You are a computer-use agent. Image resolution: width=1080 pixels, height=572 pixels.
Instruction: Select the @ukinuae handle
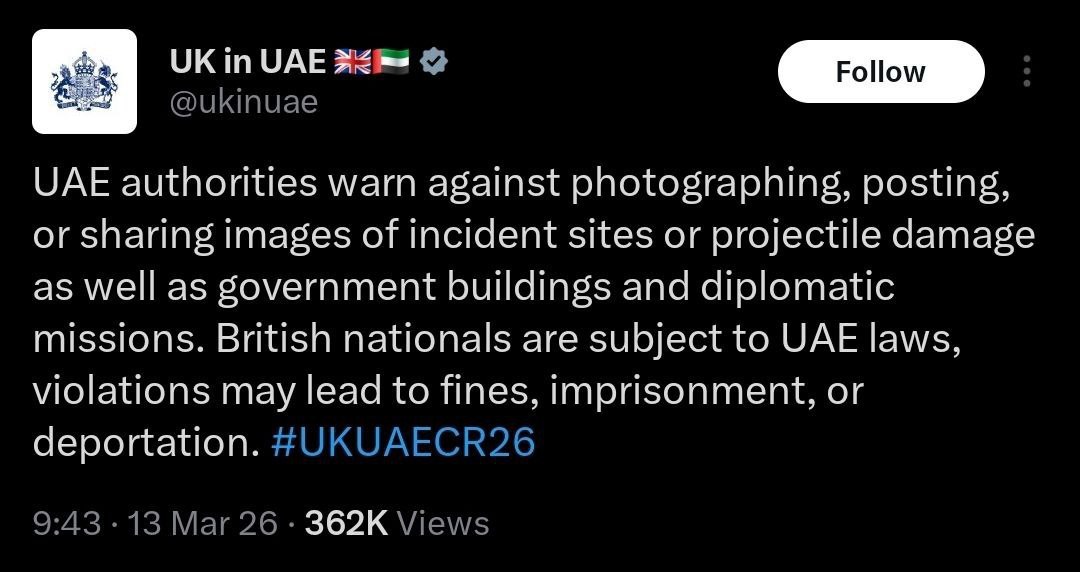[243, 103]
